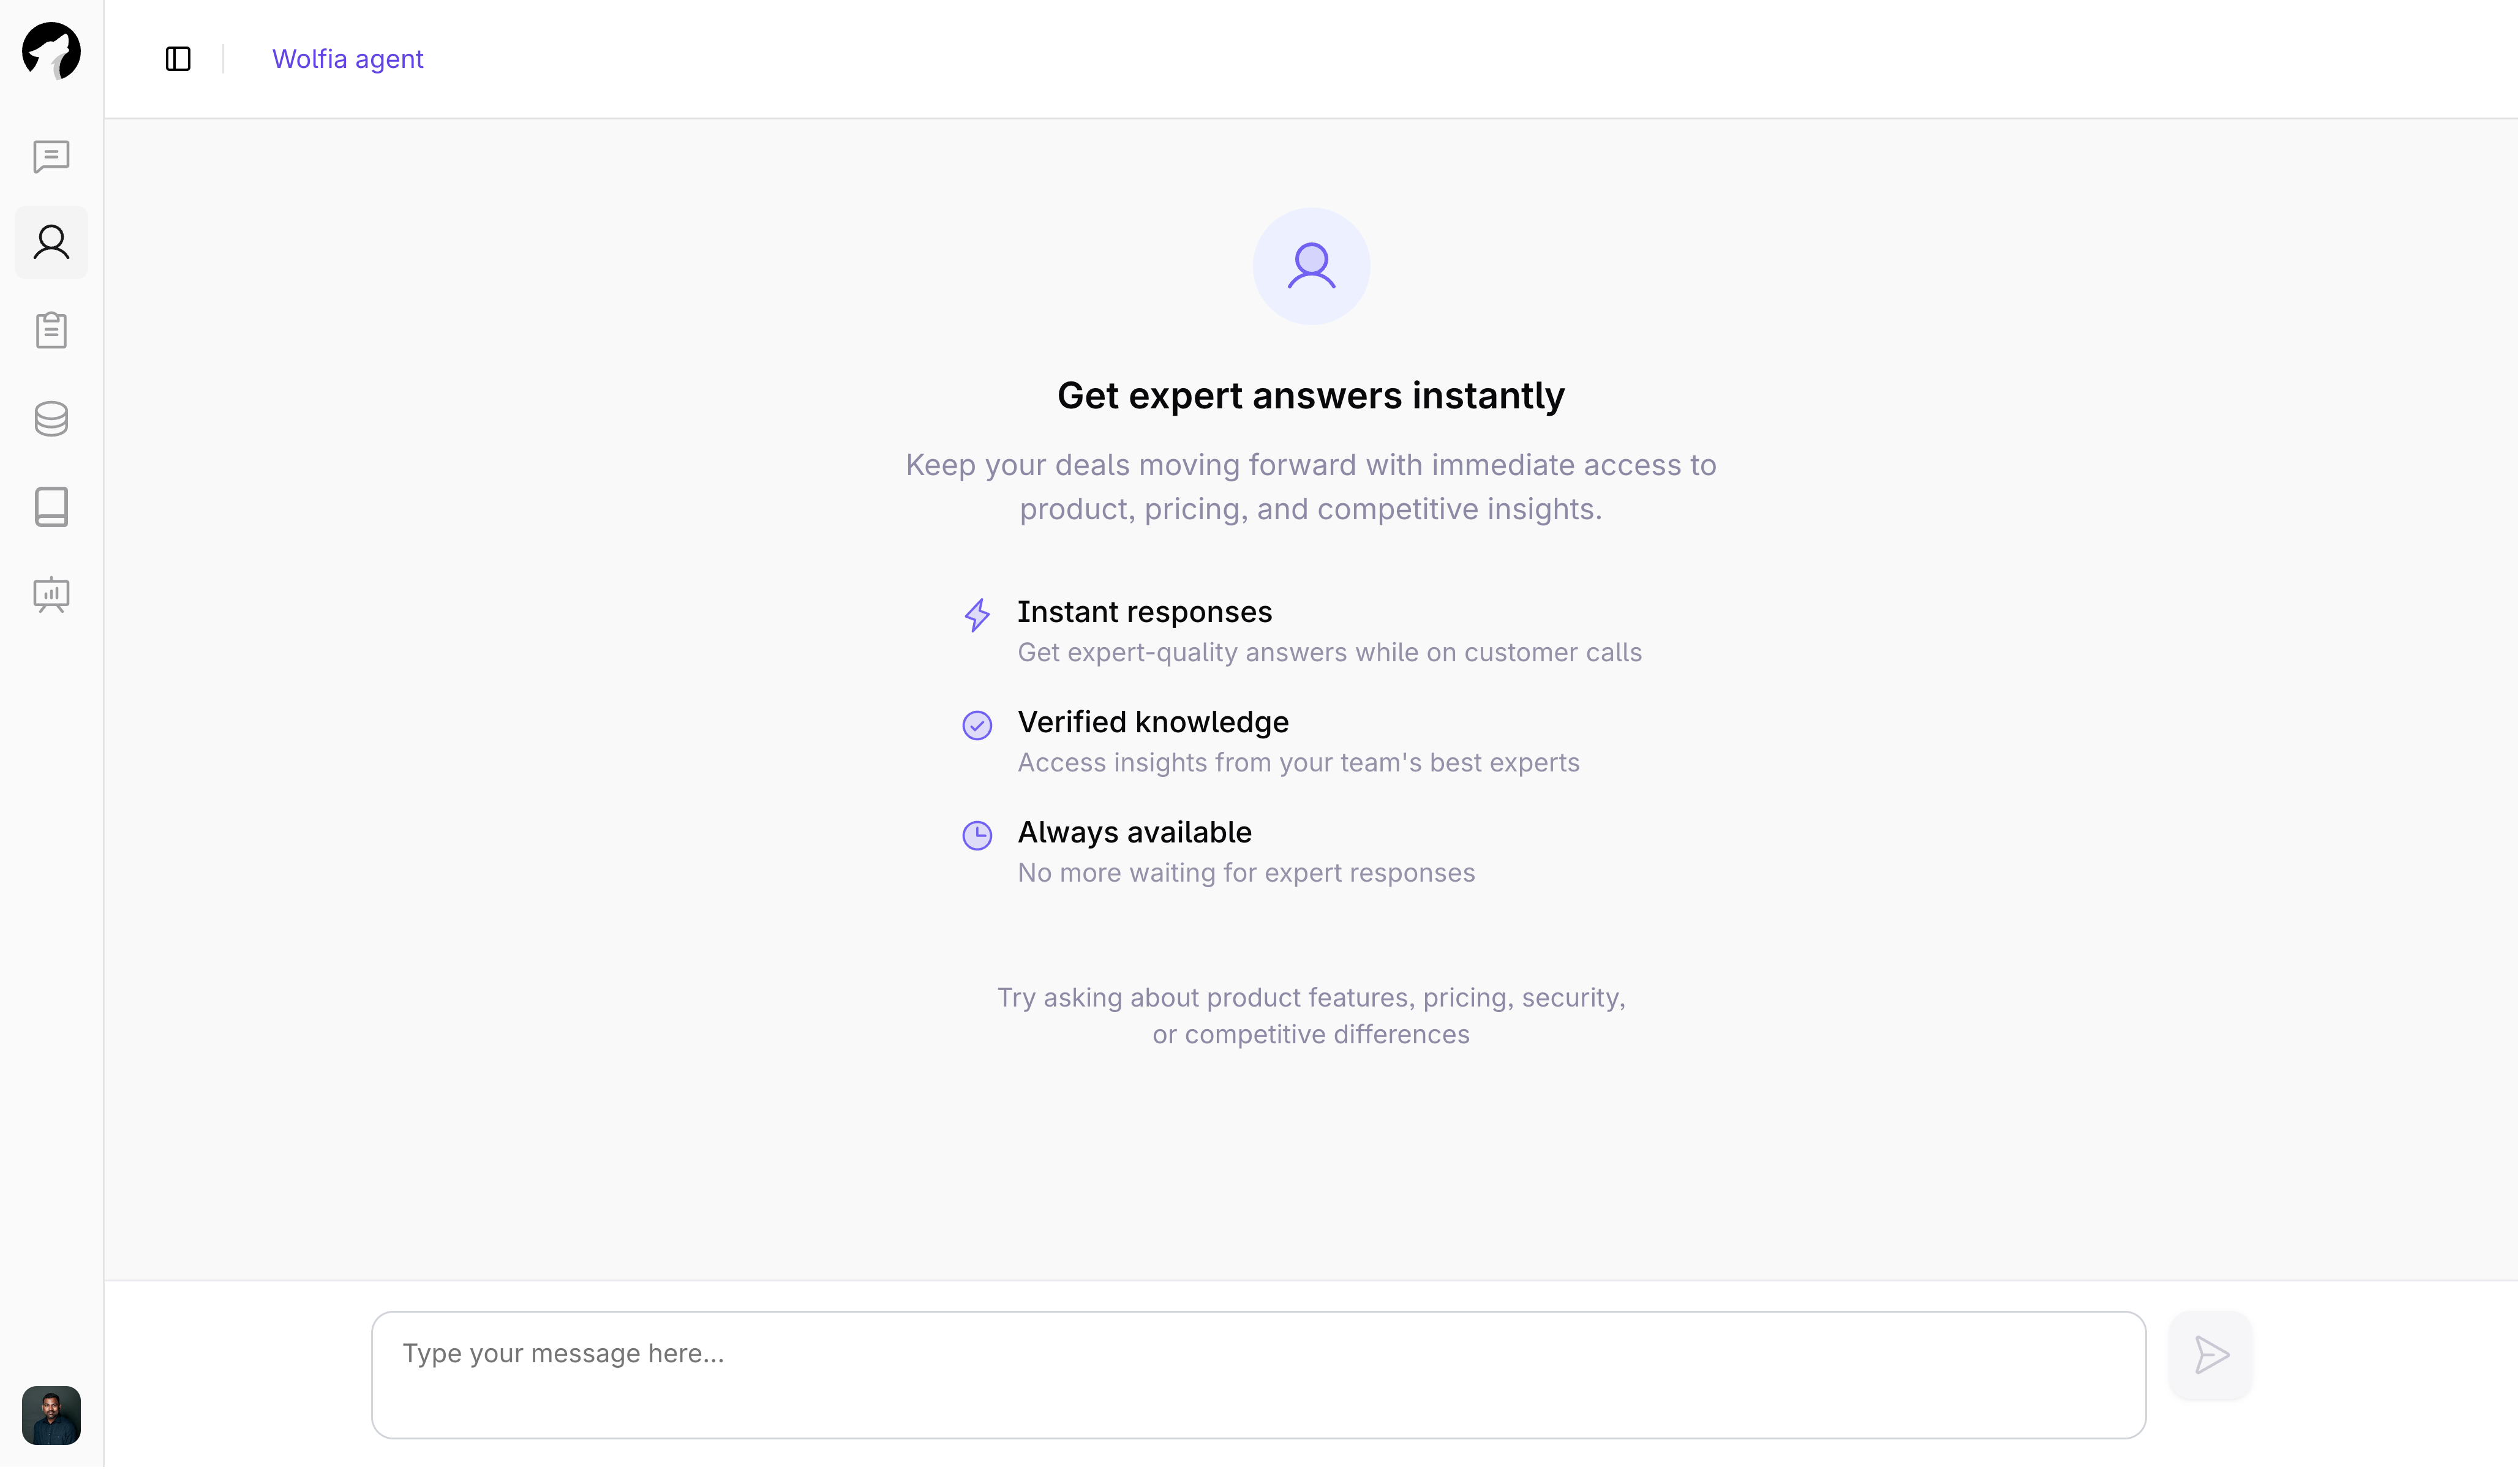Image resolution: width=2520 pixels, height=1470 pixels.
Task: Open the chat messages sidebar icon
Action: [x=51, y=156]
